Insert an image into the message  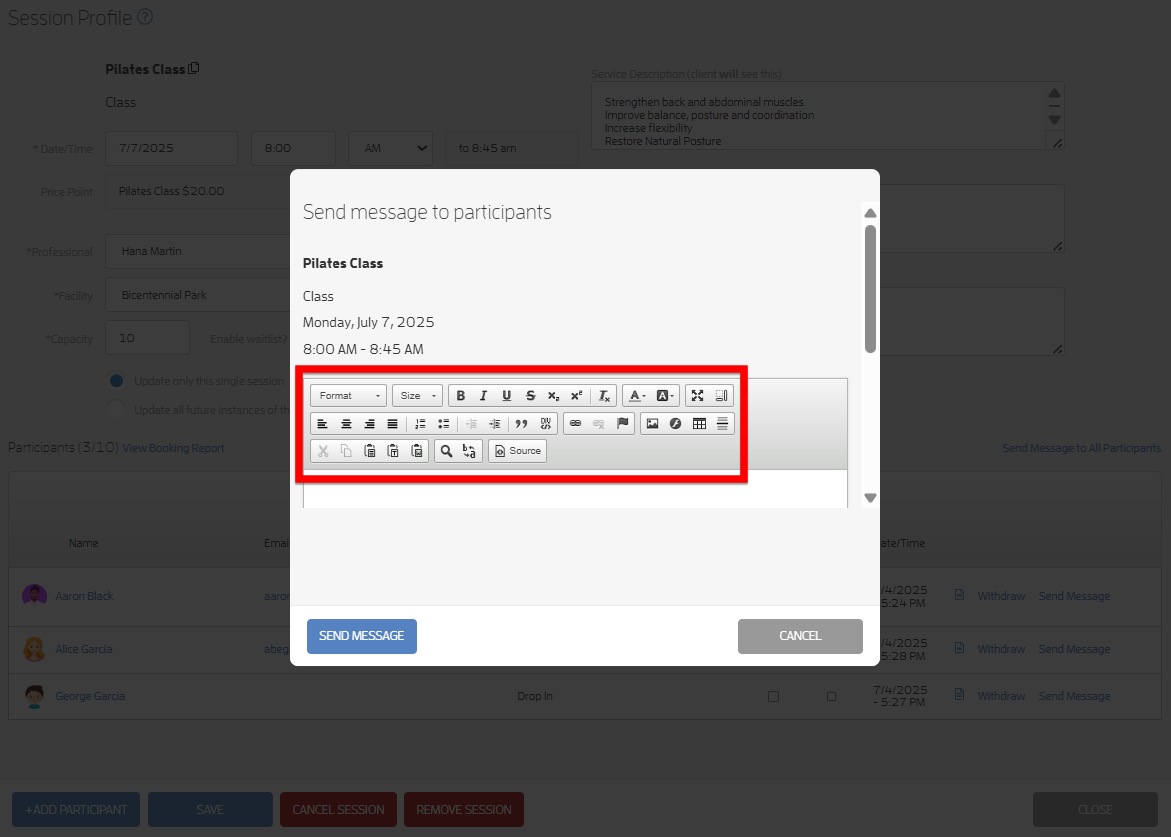(652, 423)
